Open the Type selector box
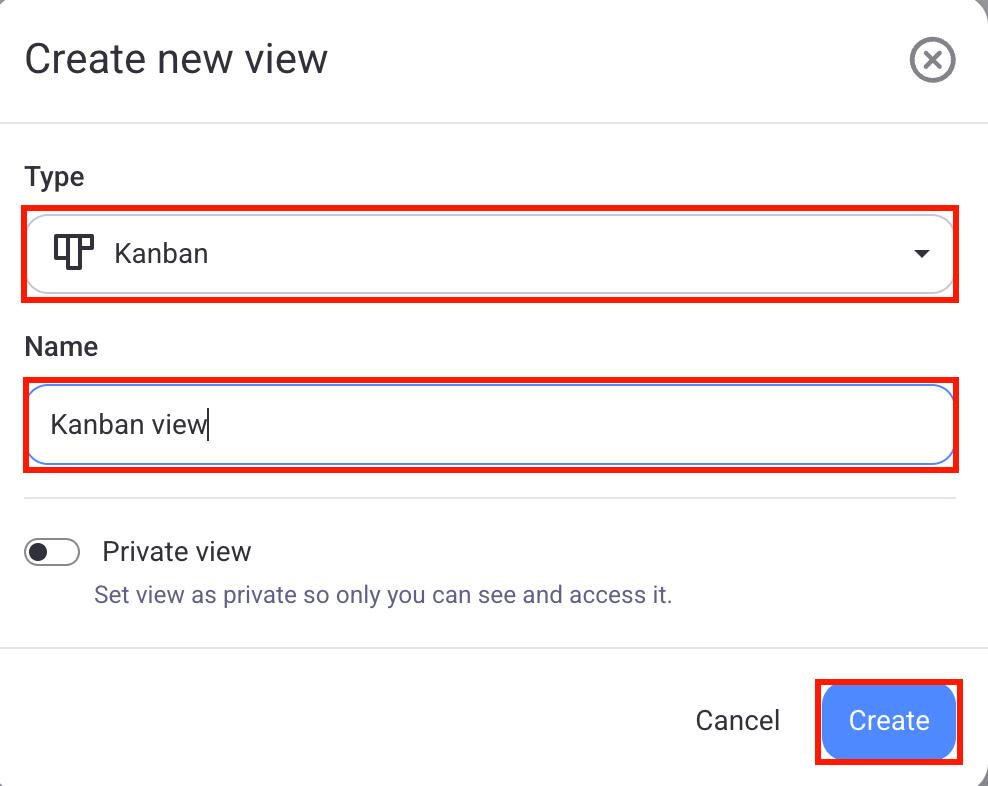Screen dimensions: 988x786 [x=490, y=254]
